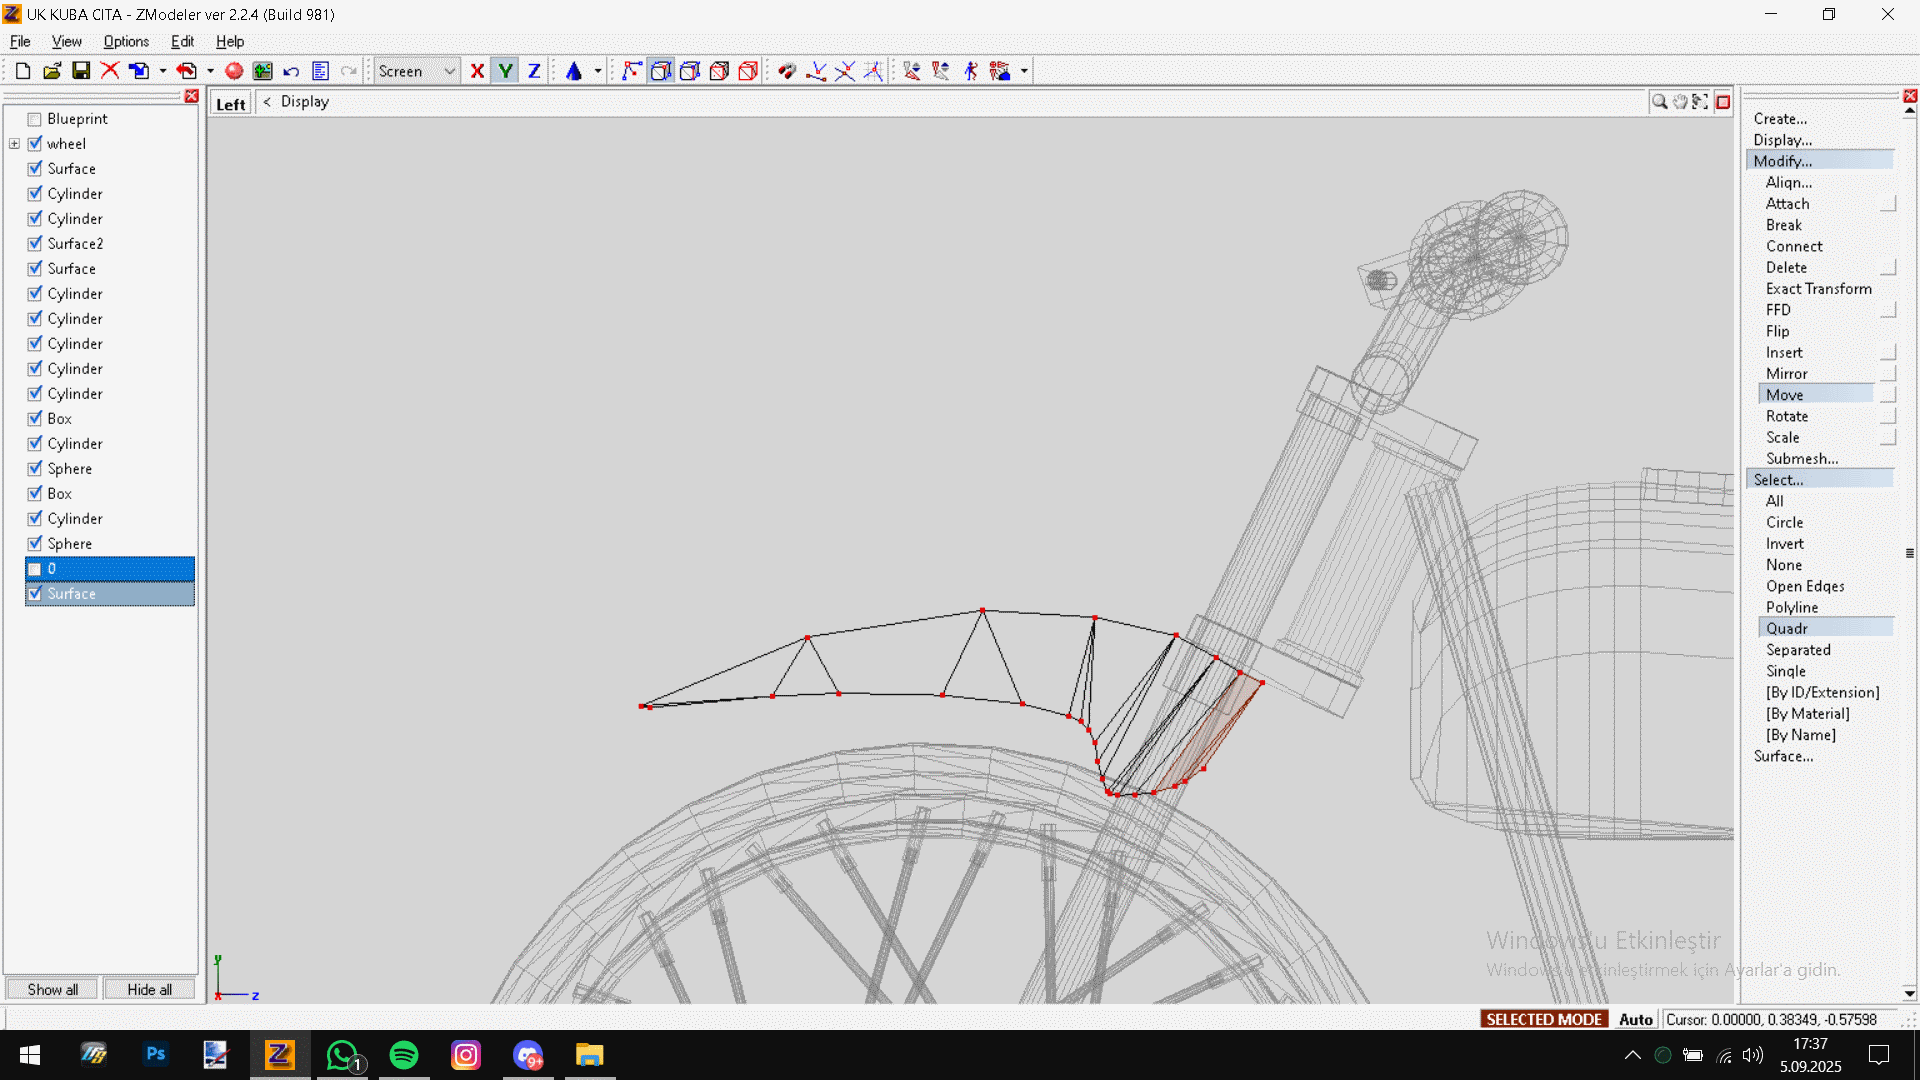Open Spotify from the taskbar

[x=404, y=1055]
